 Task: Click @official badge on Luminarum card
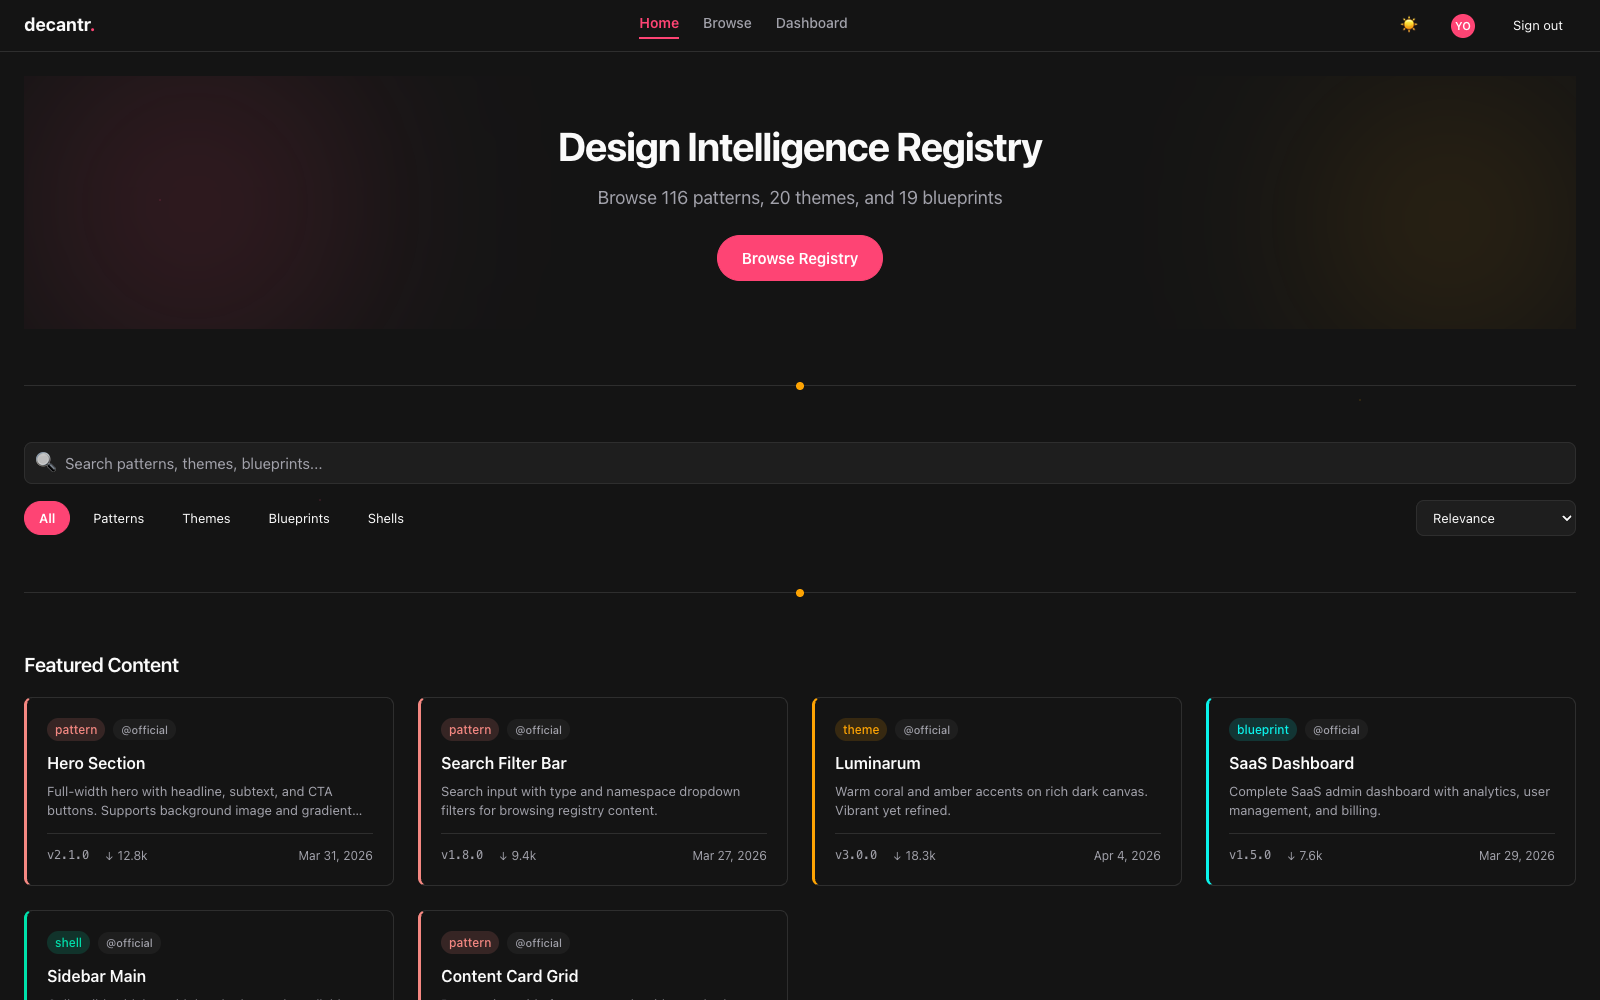point(927,730)
